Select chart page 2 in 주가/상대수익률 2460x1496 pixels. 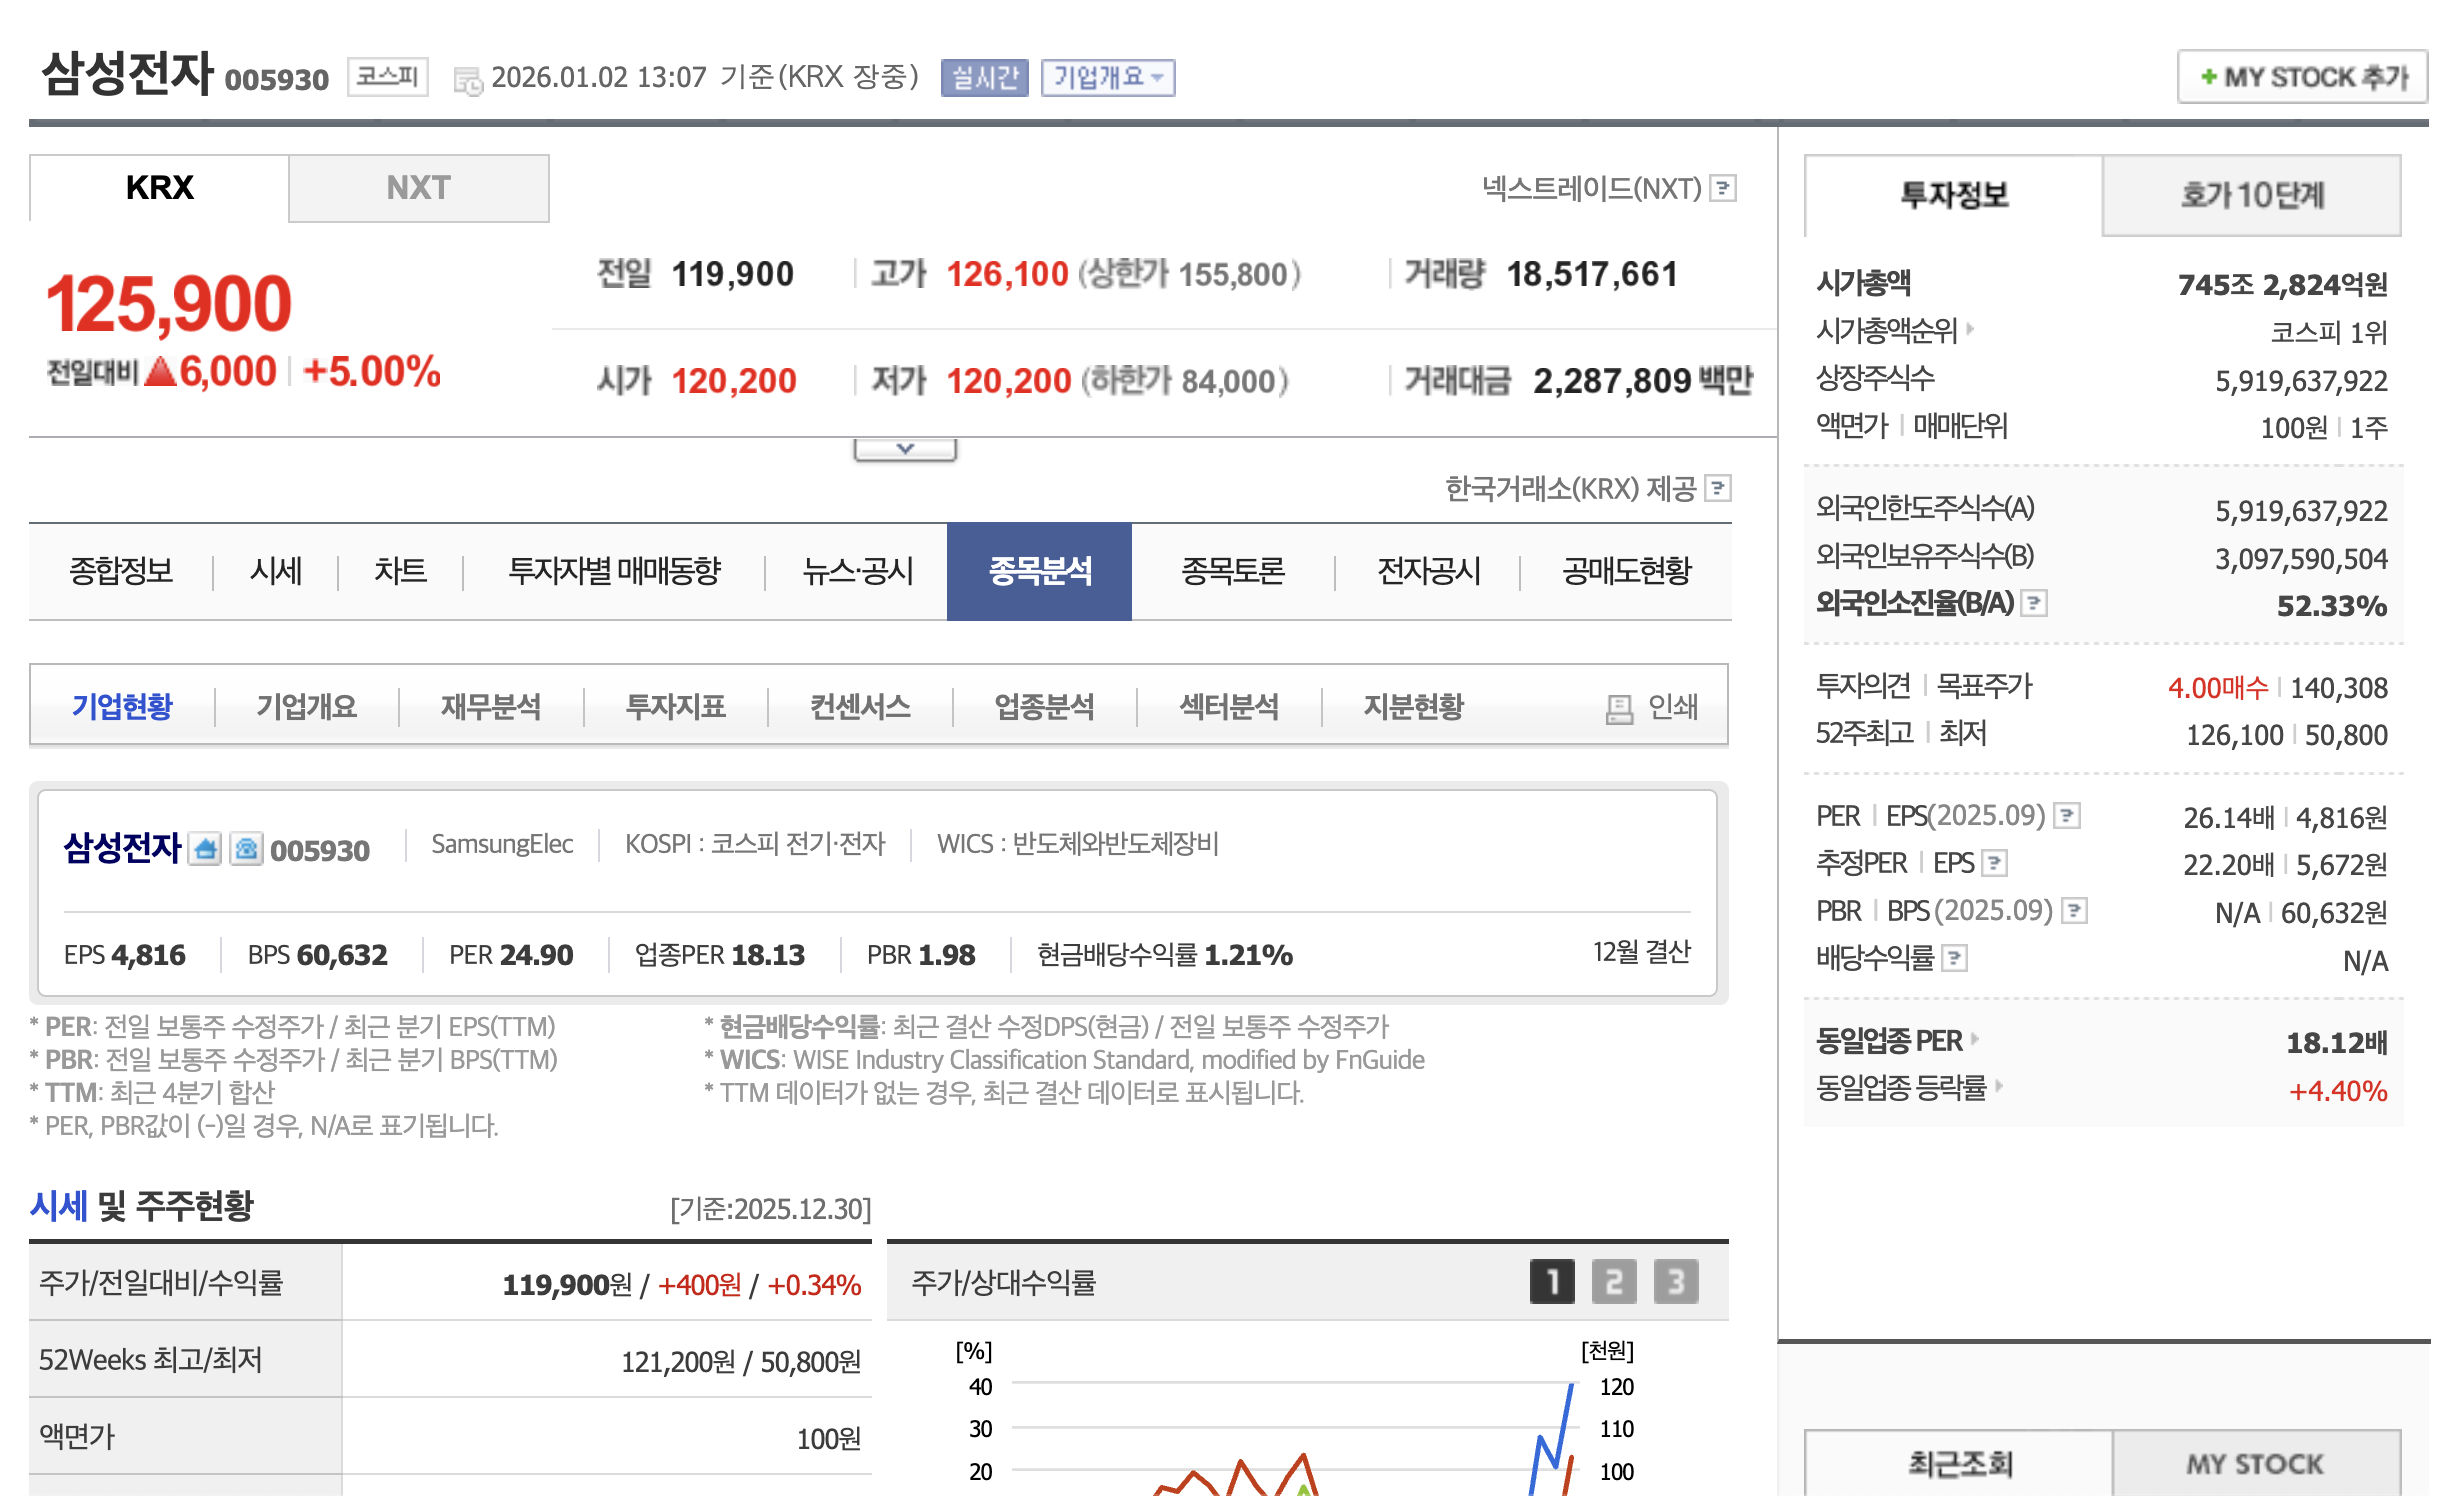point(1613,1283)
